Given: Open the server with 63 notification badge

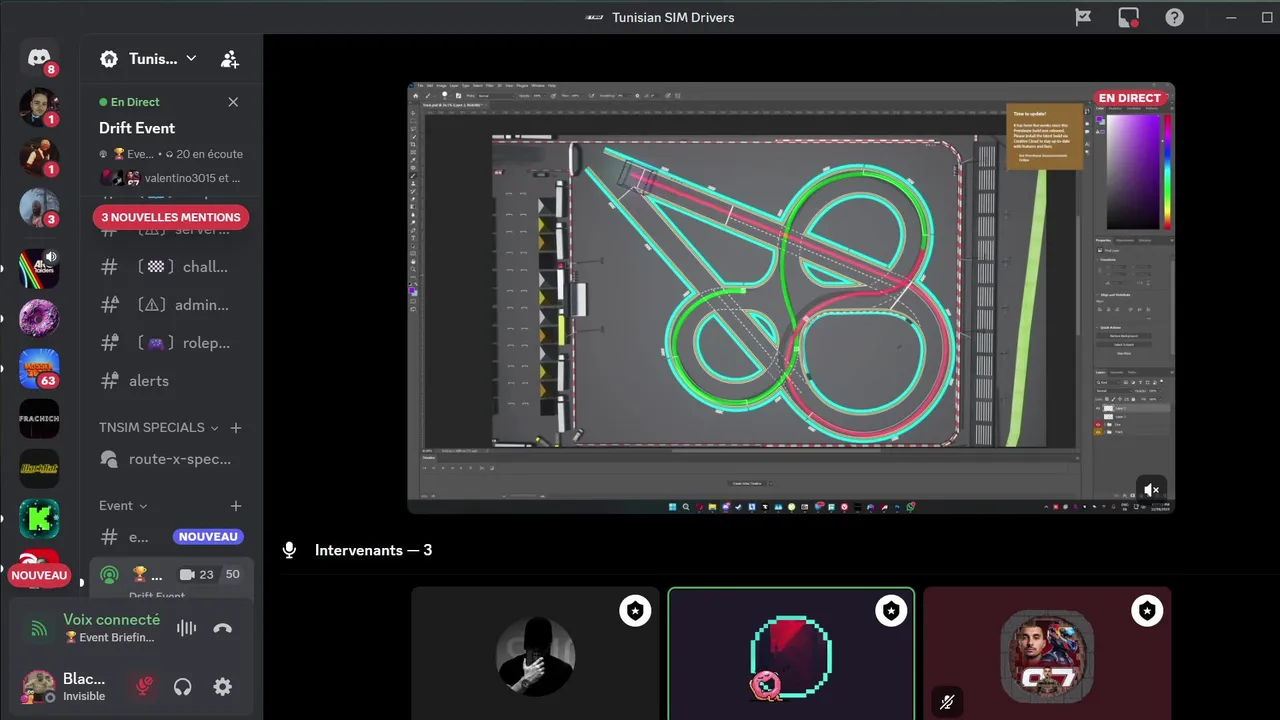Looking at the screenshot, I should (x=39, y=368).
